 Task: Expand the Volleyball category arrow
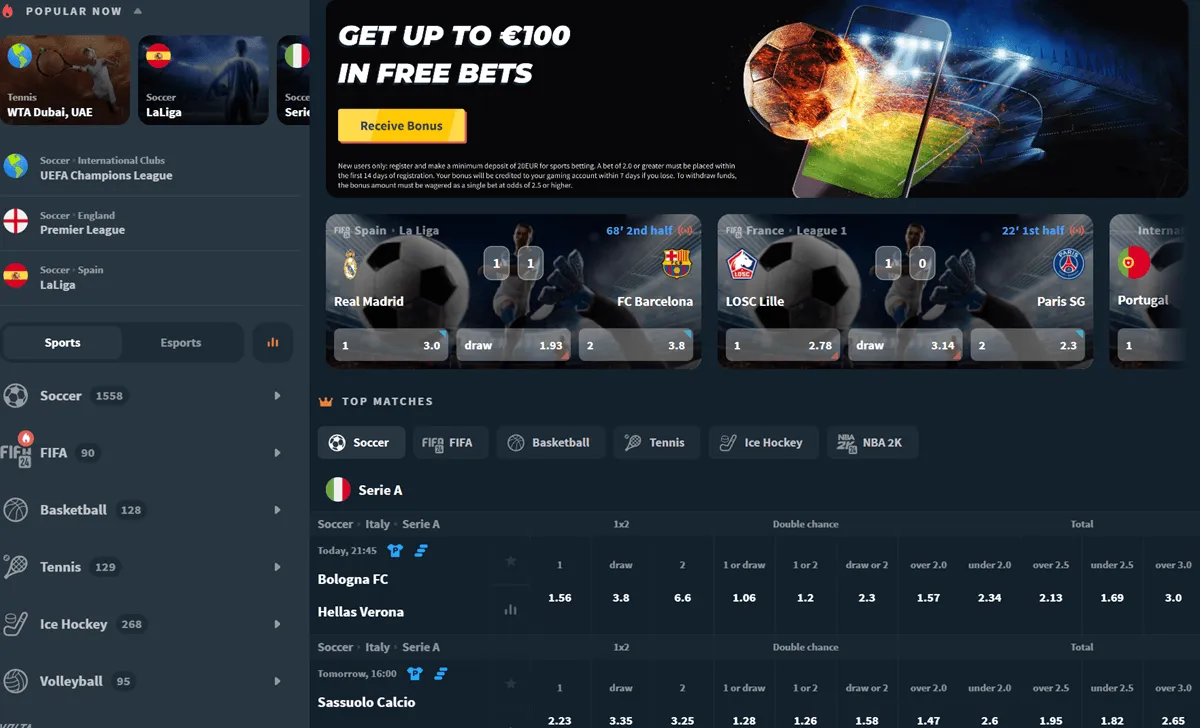[277, 681]
